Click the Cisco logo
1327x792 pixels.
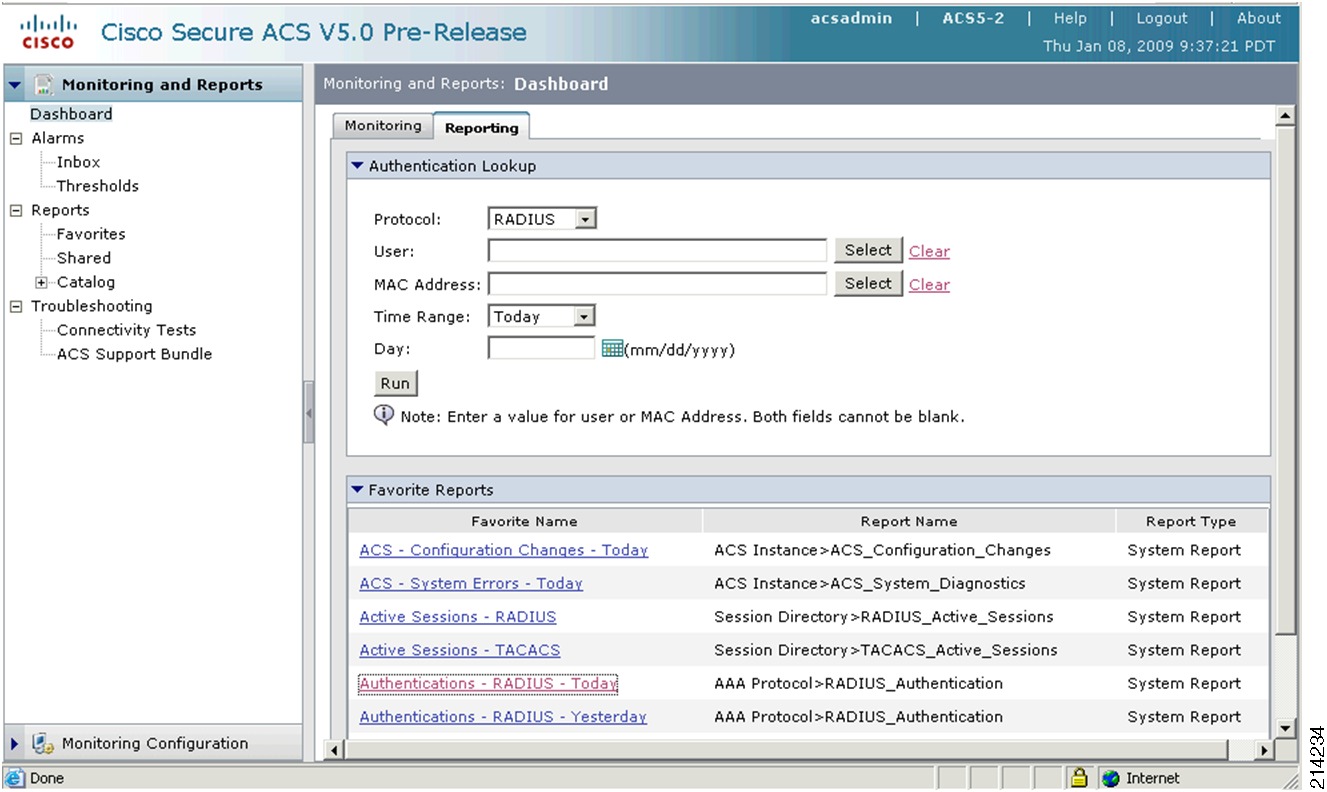click(47, 32)
